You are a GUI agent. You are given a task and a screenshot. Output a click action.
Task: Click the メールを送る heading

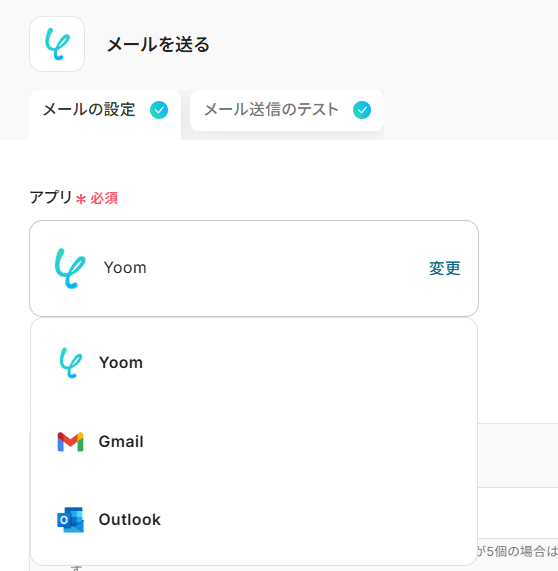coord(158,44)
